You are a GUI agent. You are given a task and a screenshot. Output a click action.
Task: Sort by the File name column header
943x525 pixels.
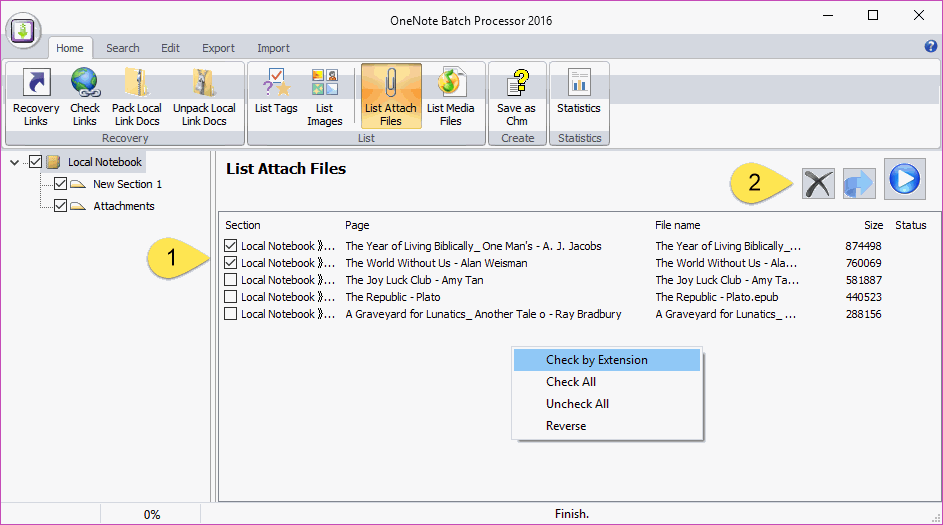678,225
